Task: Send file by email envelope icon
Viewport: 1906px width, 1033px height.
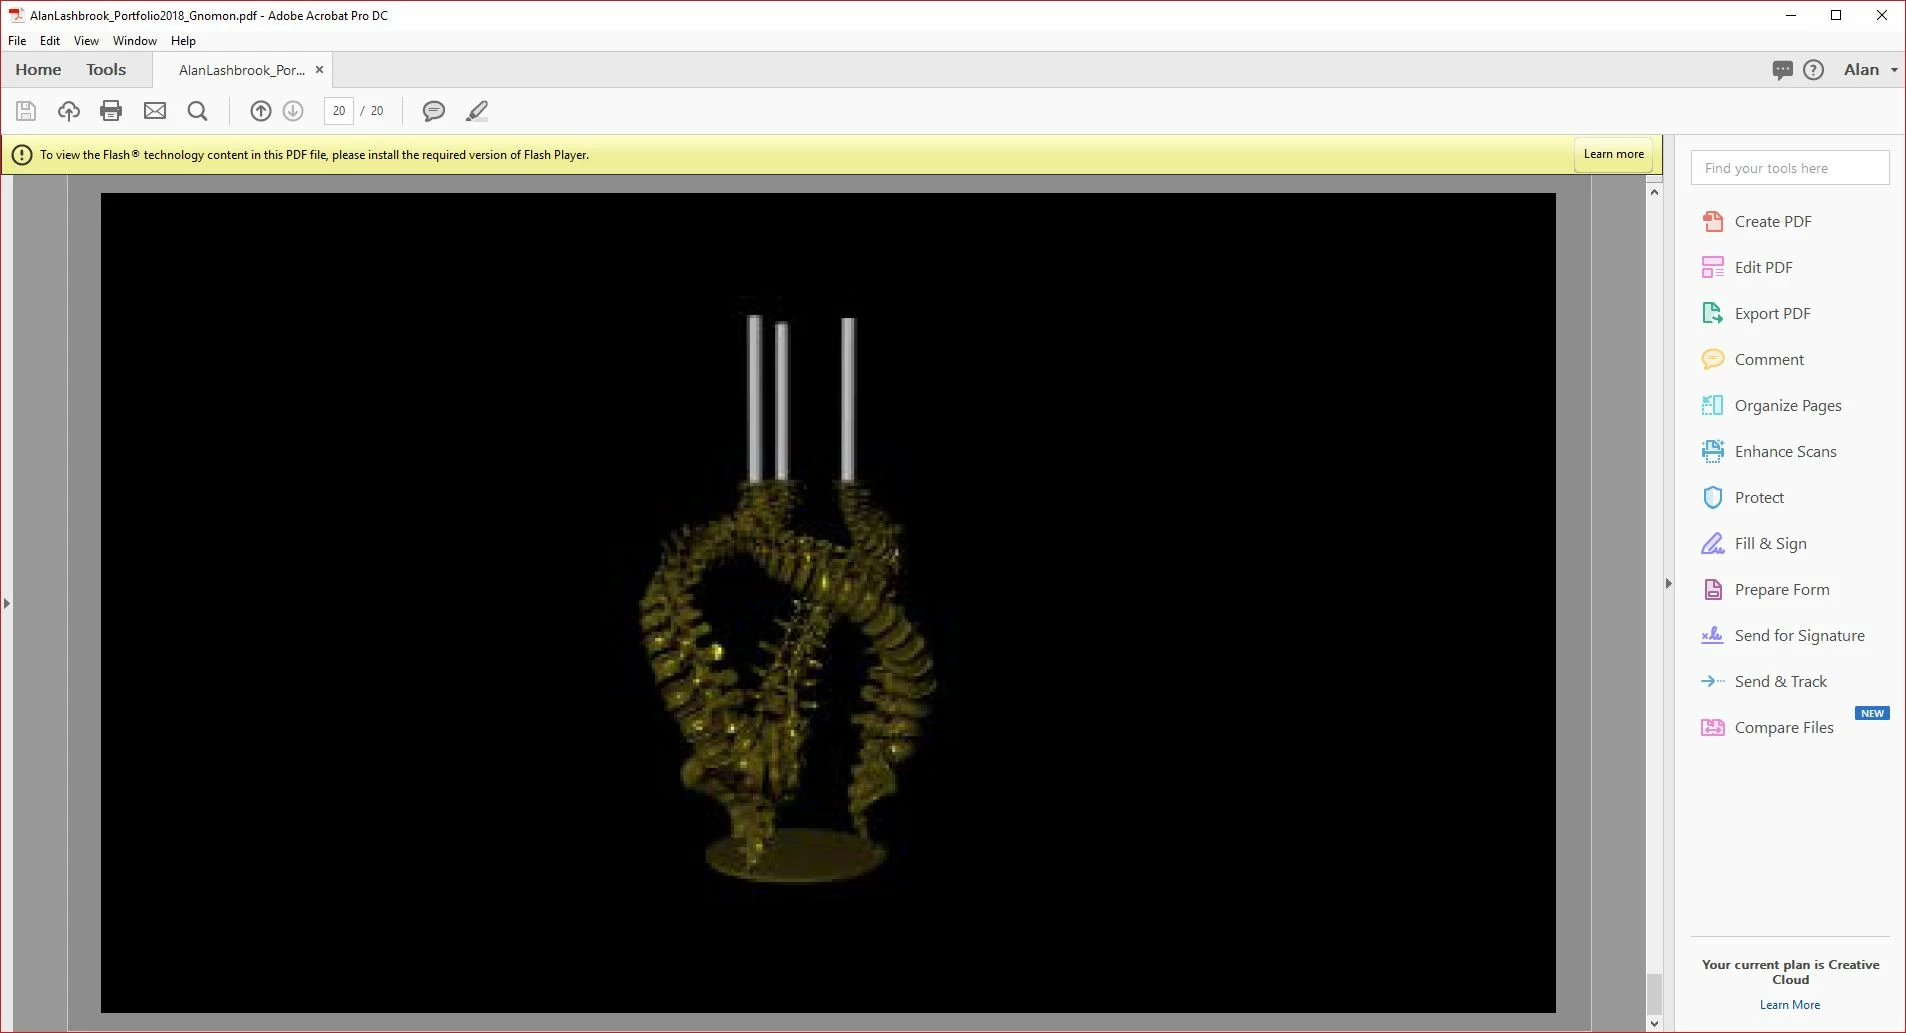Action: [155, 111]
